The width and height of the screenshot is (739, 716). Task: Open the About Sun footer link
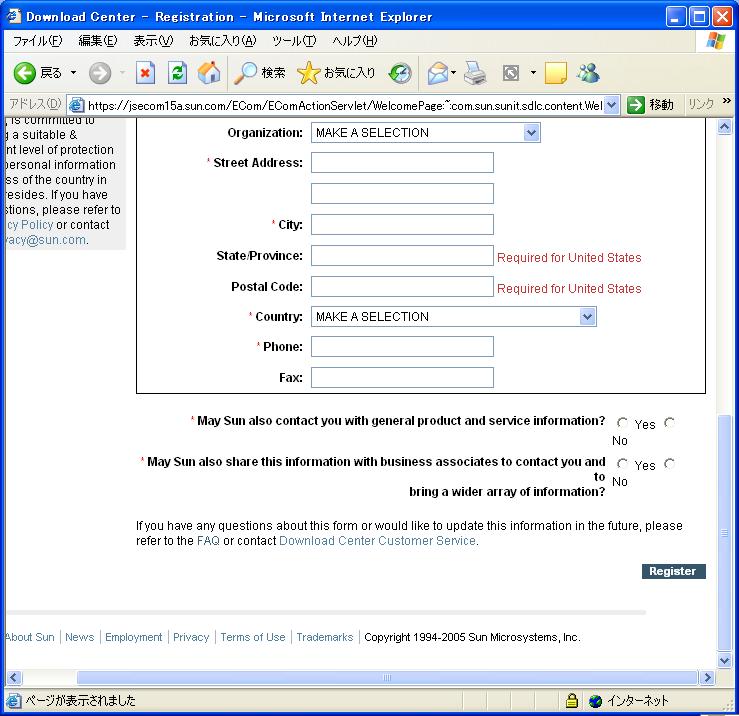30,637
